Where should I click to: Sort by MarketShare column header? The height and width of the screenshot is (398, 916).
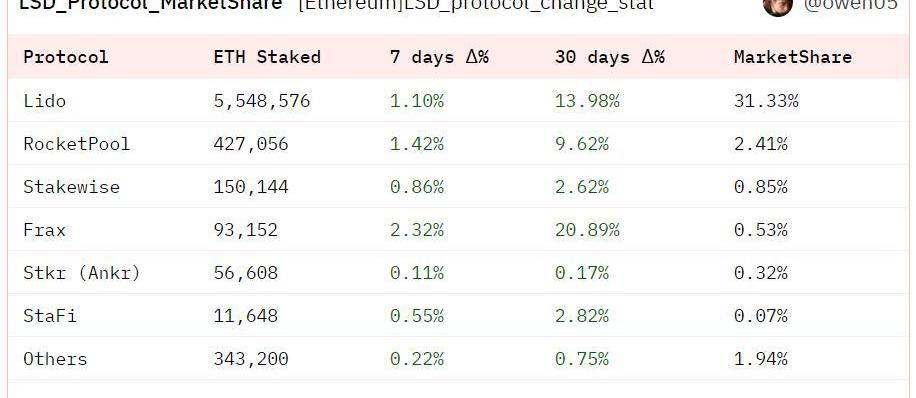793,57
